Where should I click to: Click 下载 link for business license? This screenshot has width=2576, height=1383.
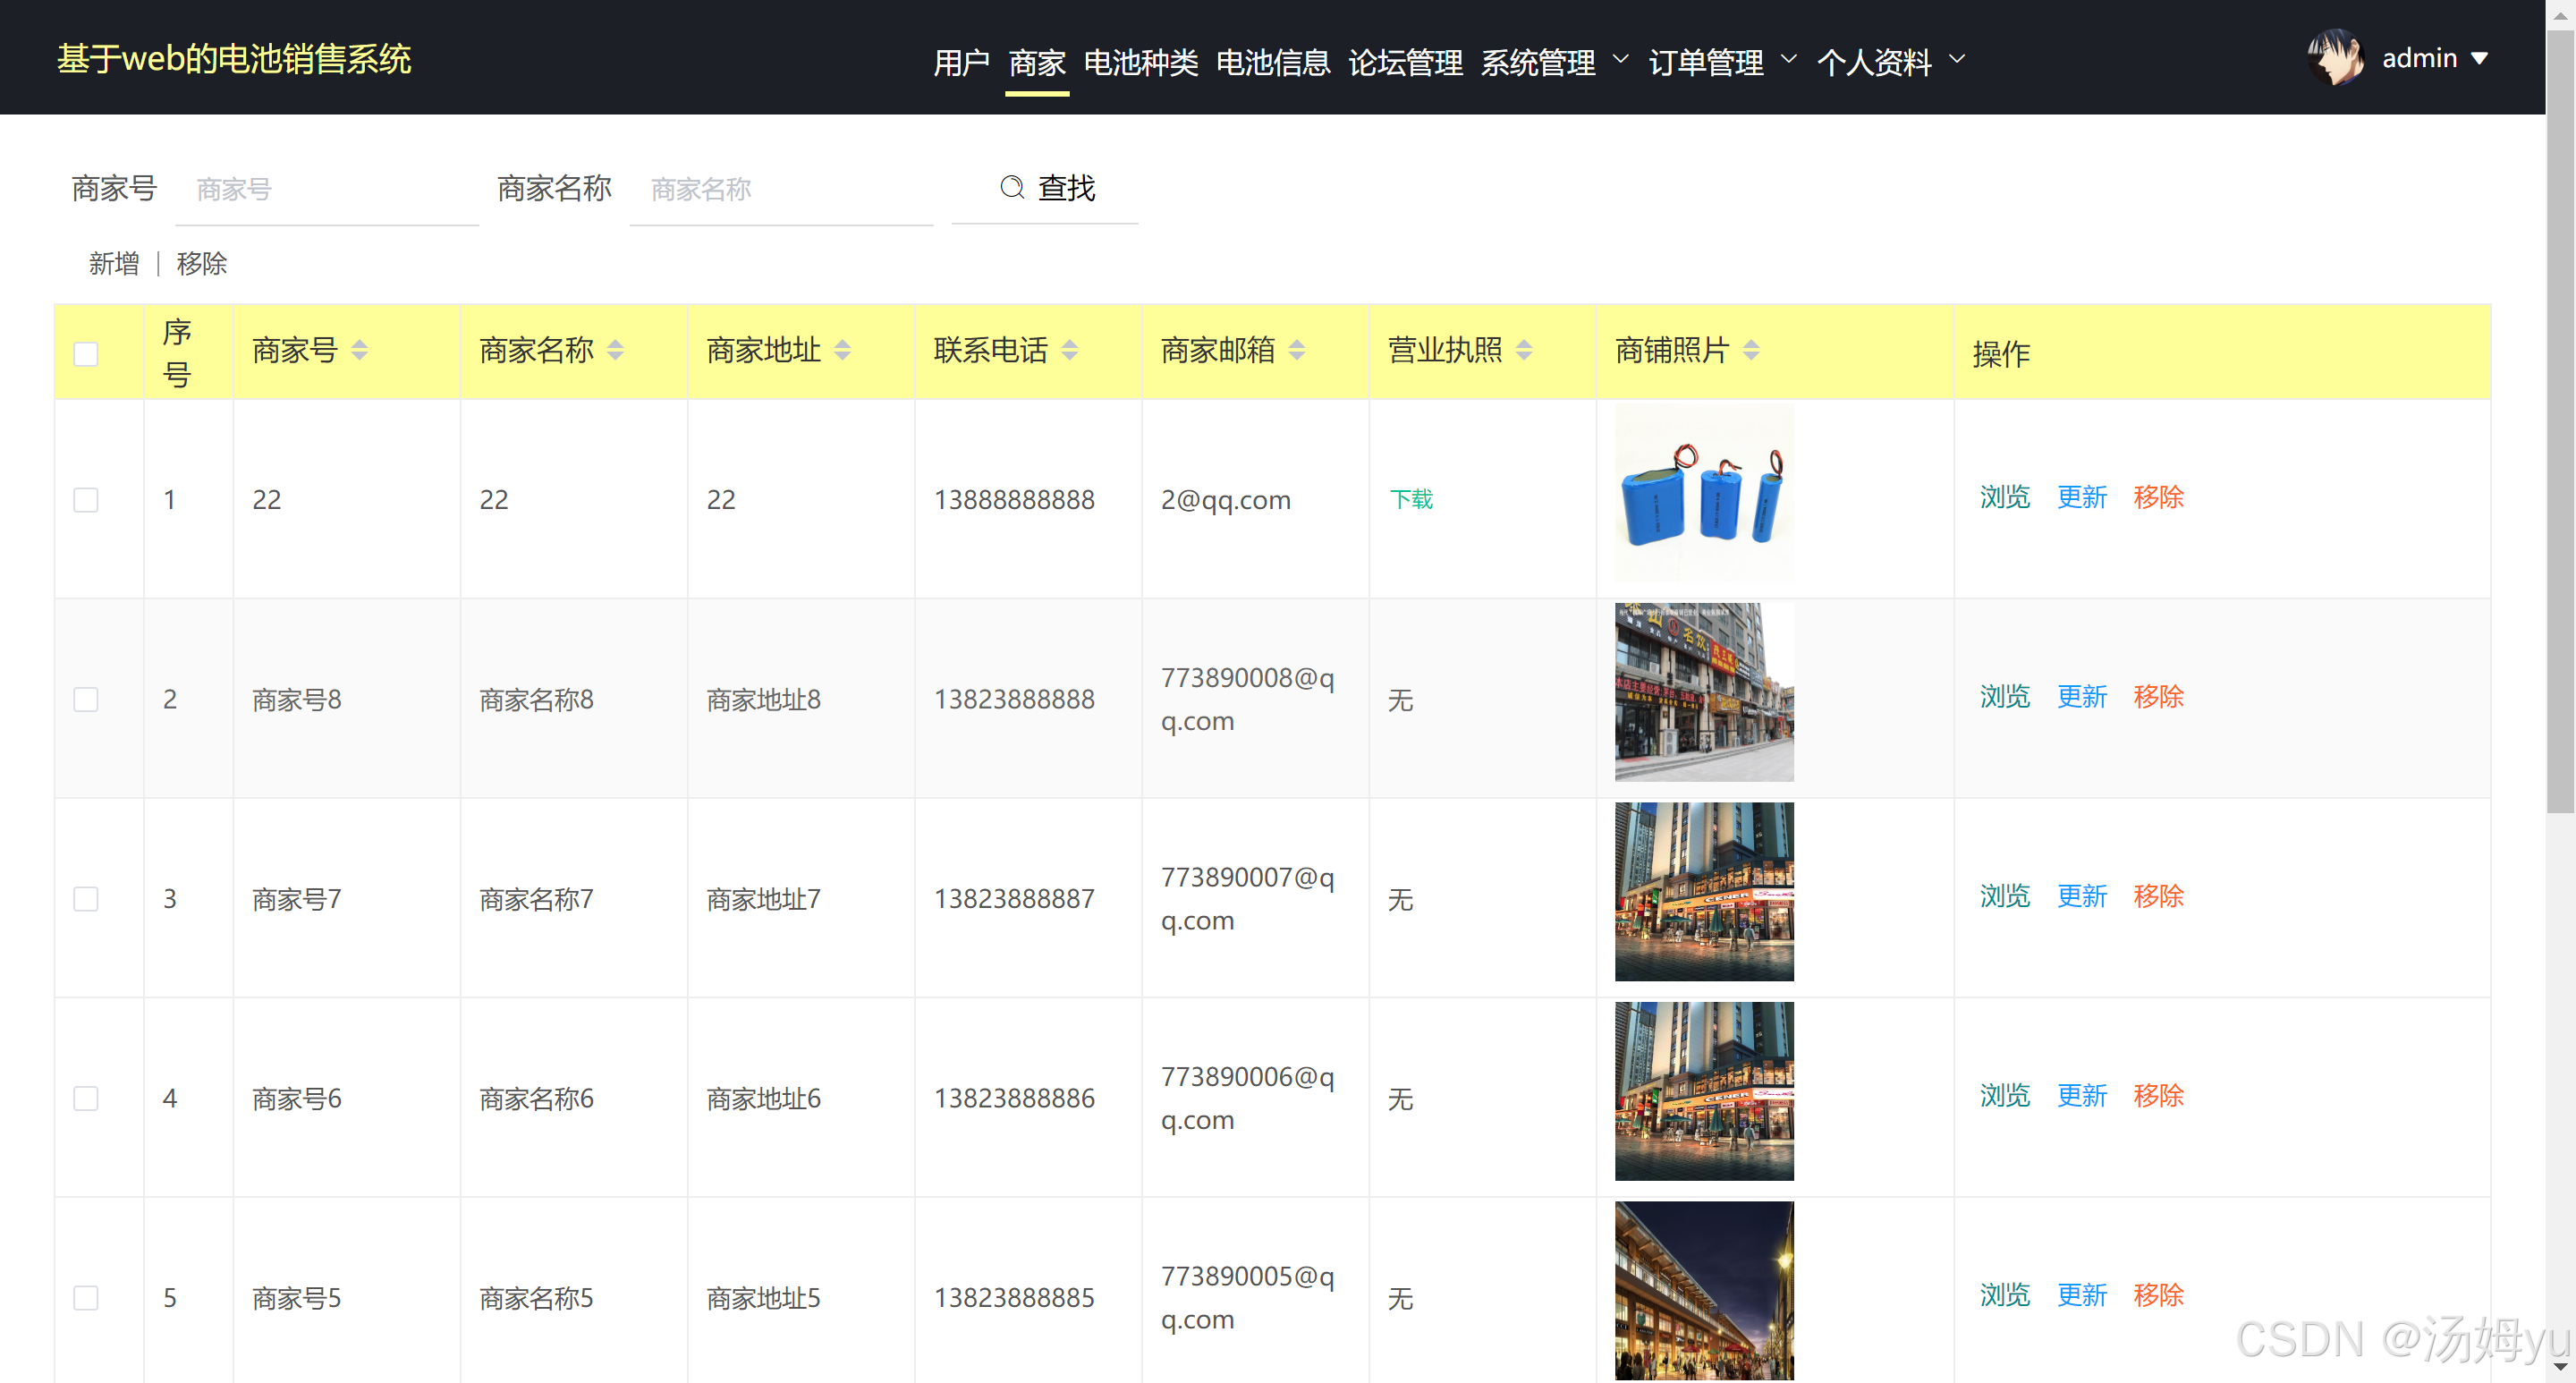1411,499
